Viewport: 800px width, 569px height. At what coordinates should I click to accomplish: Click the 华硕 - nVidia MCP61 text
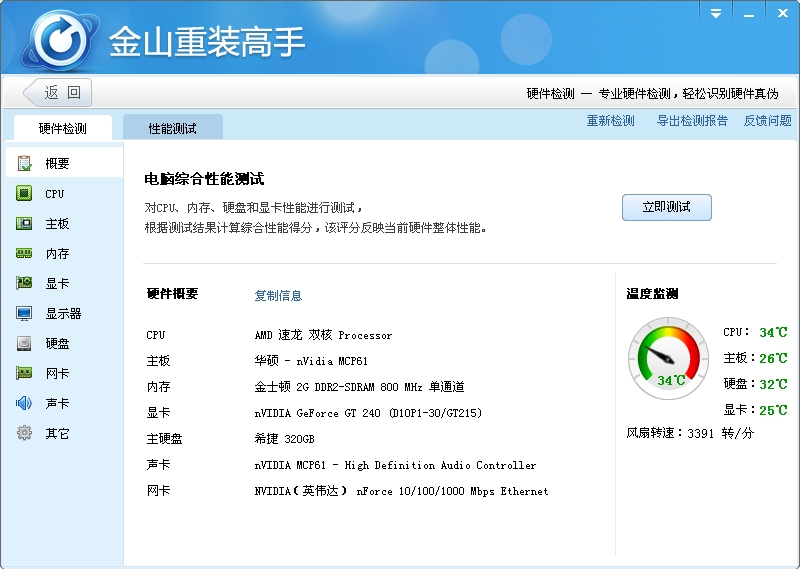click(311, 361)
